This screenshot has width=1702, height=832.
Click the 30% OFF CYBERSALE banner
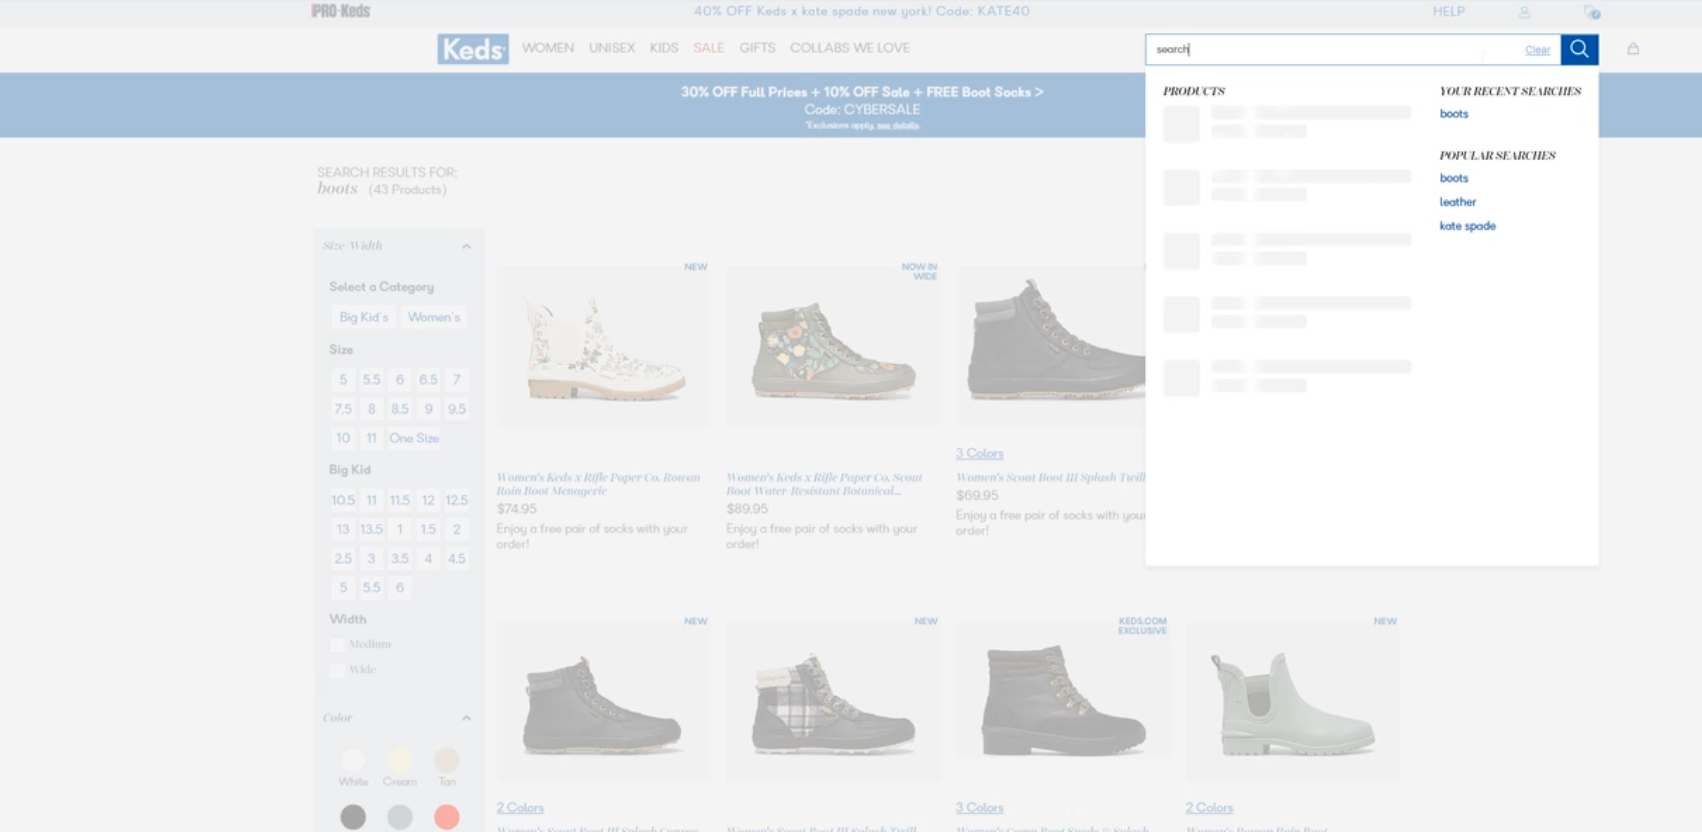coord(862,105)
